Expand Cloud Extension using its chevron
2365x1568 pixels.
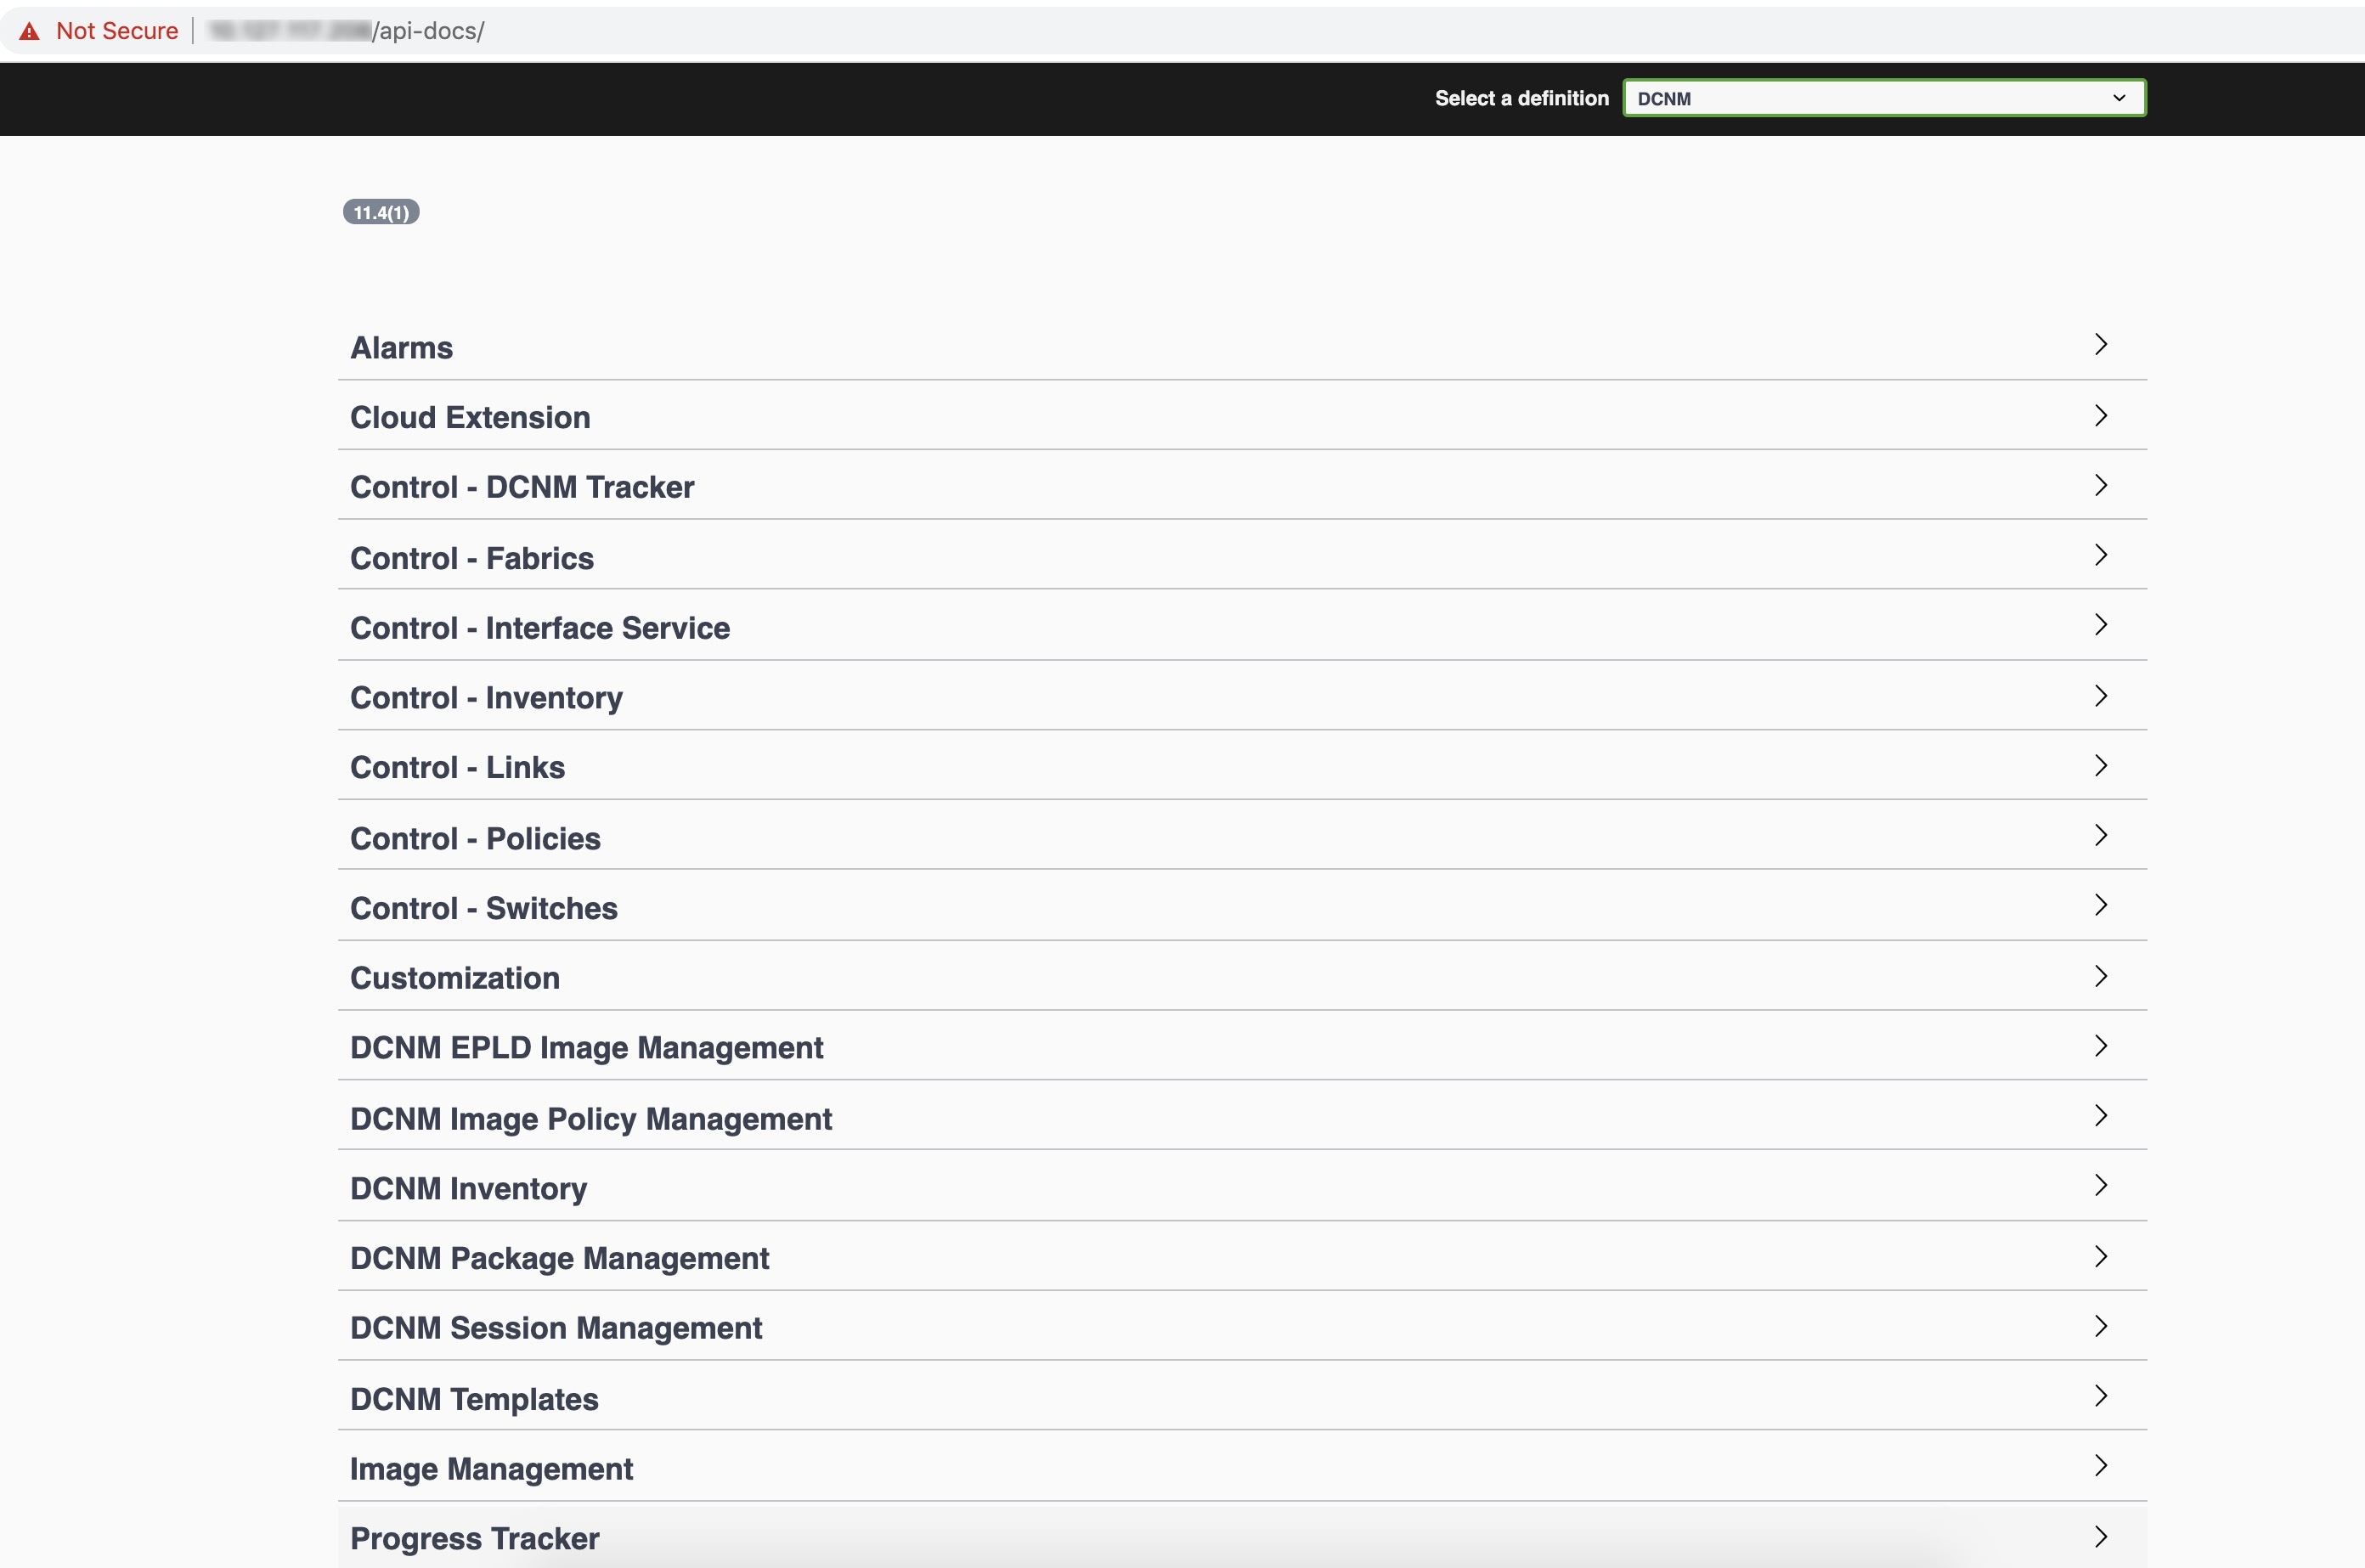click(2101, 415)
